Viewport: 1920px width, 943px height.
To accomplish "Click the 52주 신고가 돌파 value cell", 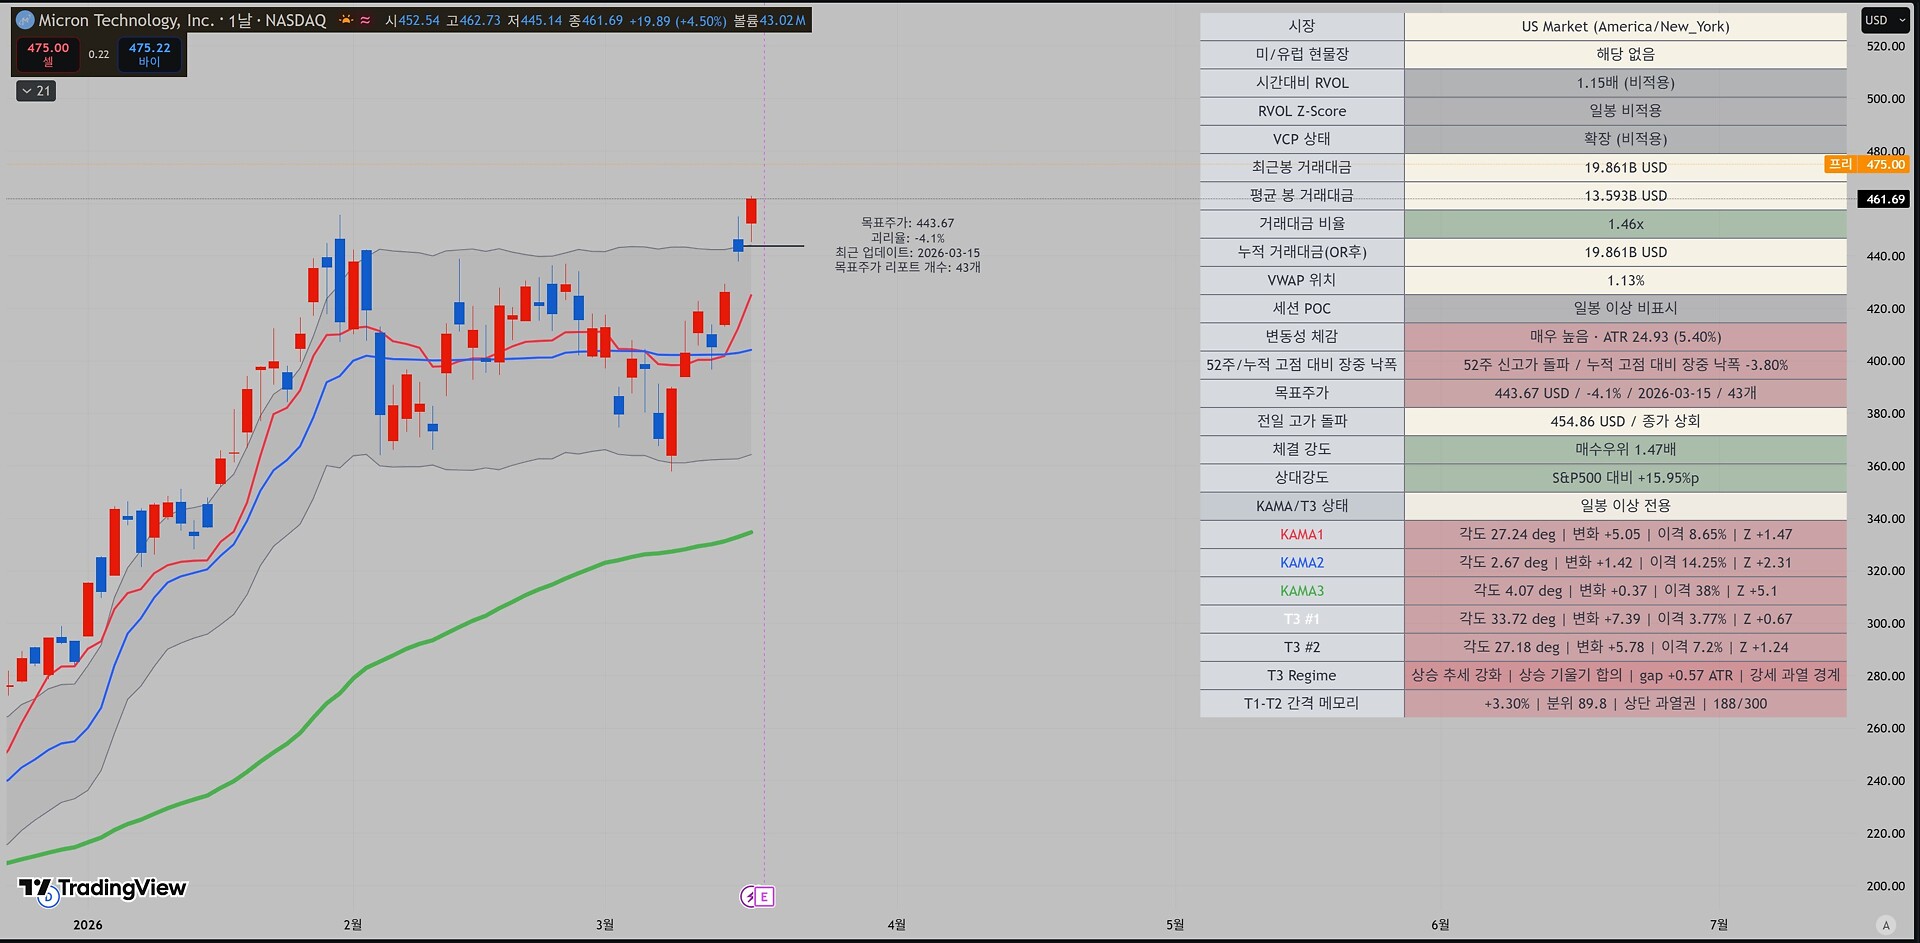I will (1625, 365).
